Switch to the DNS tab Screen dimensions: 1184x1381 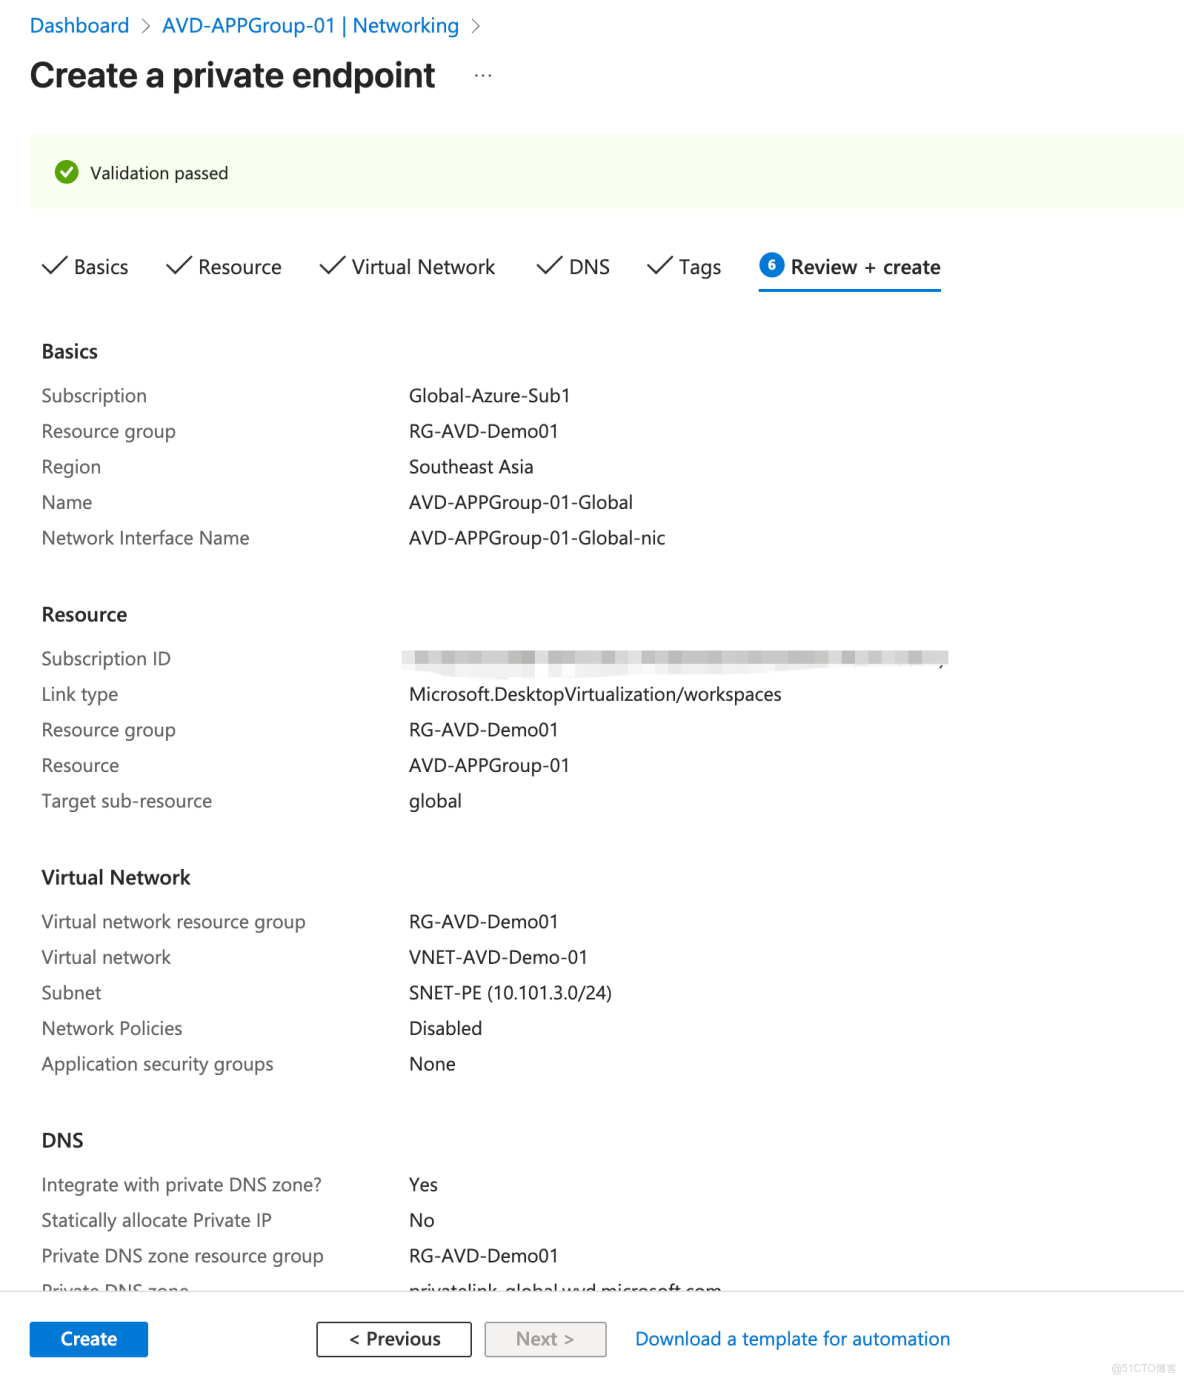pyautogui.click(x=590, y=266)
